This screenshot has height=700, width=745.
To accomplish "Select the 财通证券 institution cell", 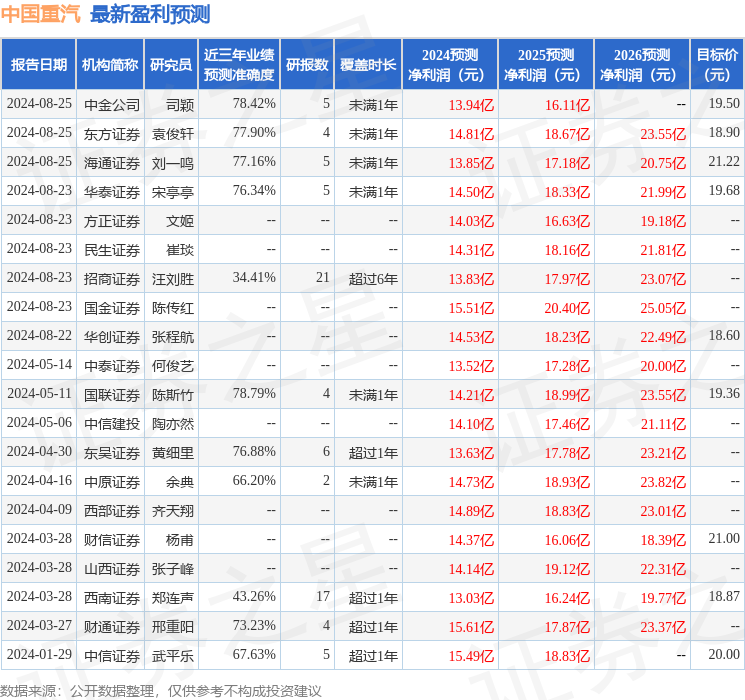I will 112,627.
